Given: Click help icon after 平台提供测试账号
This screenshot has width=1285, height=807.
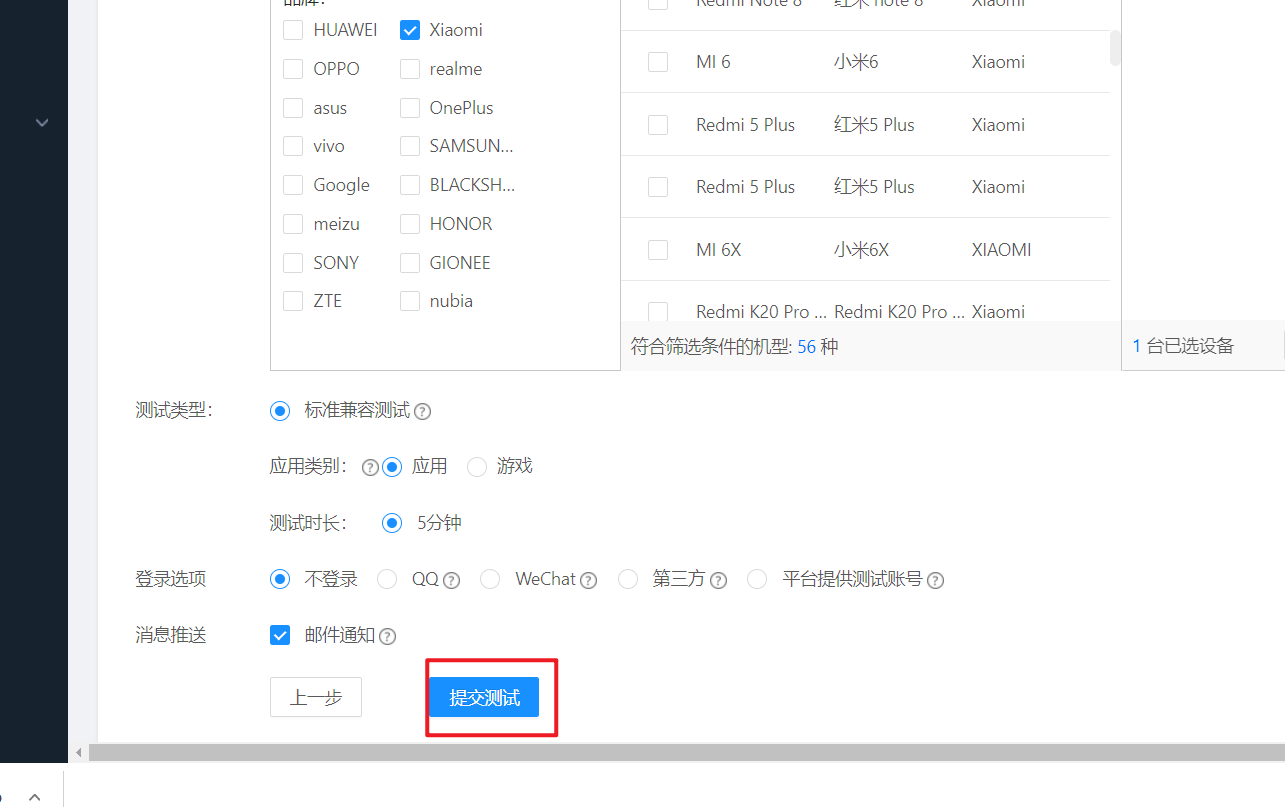Looking at the screenshot, I should [x=935, y=580].
